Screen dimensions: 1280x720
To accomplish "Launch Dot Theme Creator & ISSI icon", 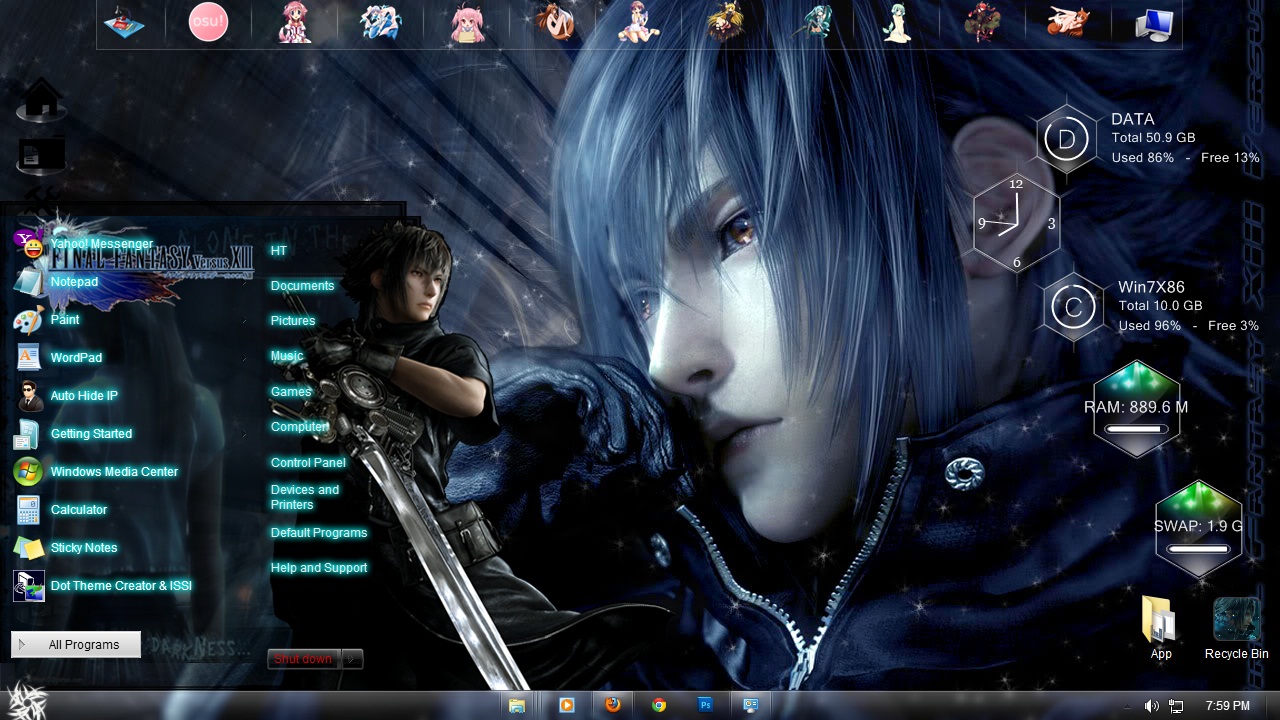I will pyautogui.click(x=28, y=585).
